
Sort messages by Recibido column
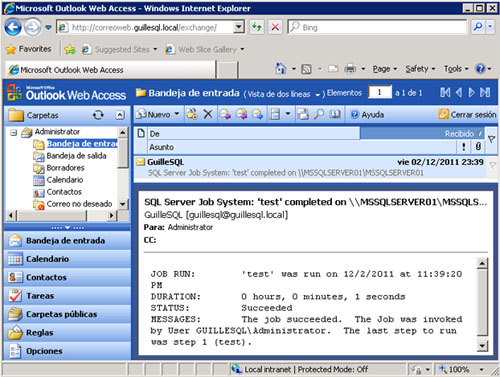coord(422,134)
